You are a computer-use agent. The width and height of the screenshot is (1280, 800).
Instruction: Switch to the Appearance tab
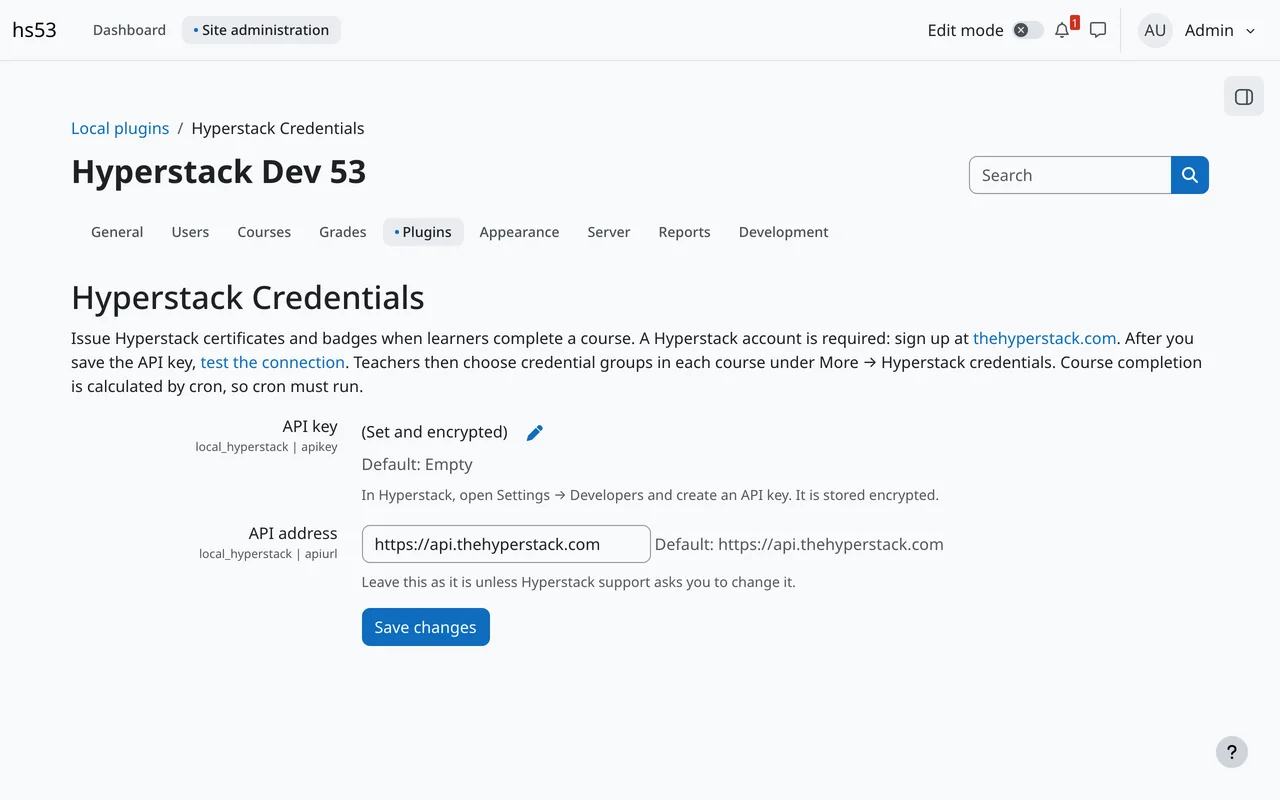click(519, 232)
